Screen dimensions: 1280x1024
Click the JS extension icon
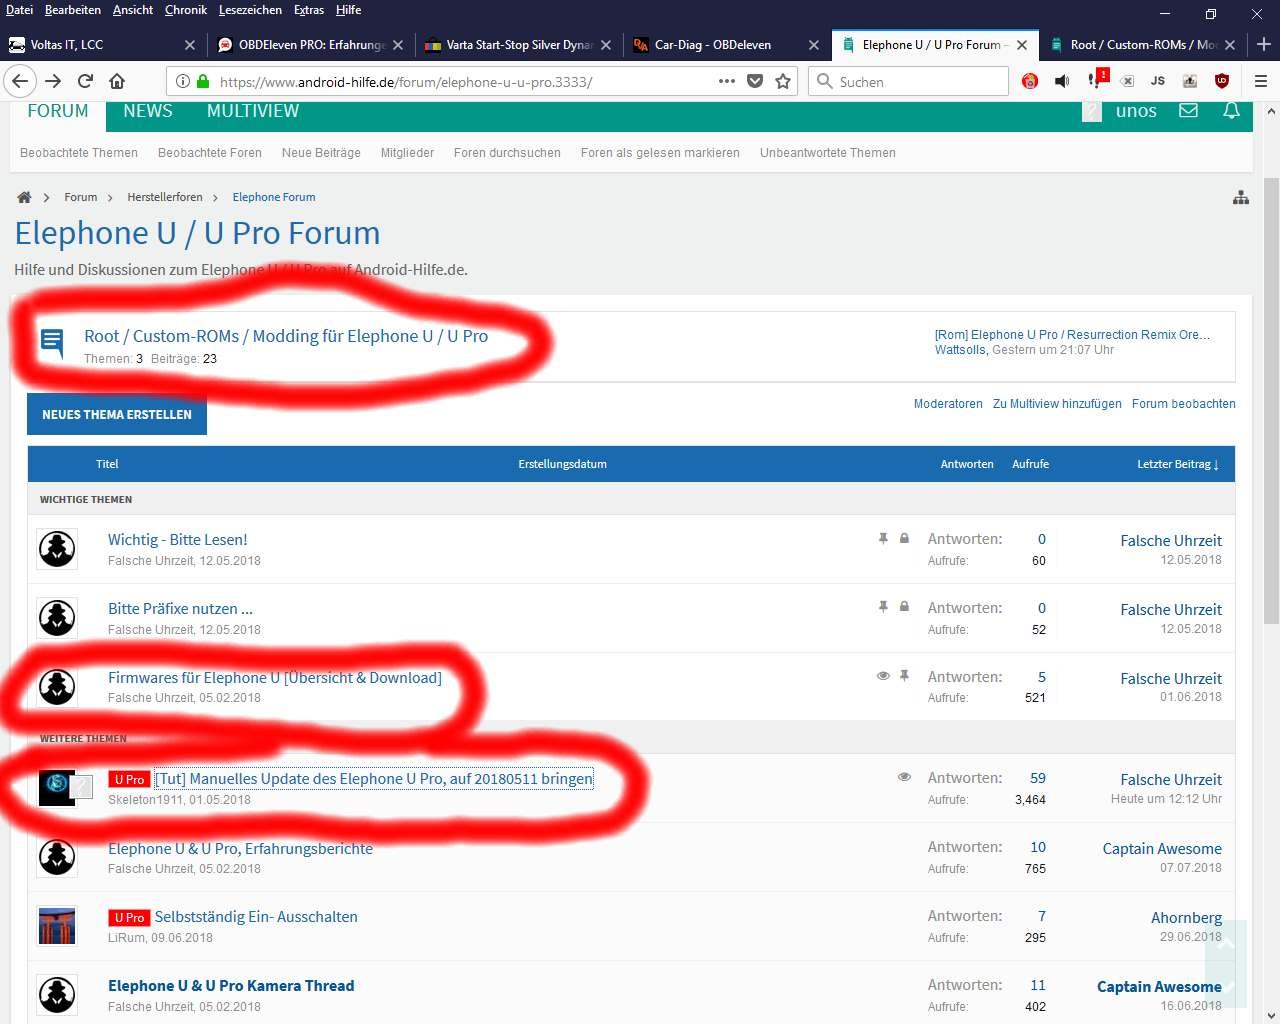1158,81
